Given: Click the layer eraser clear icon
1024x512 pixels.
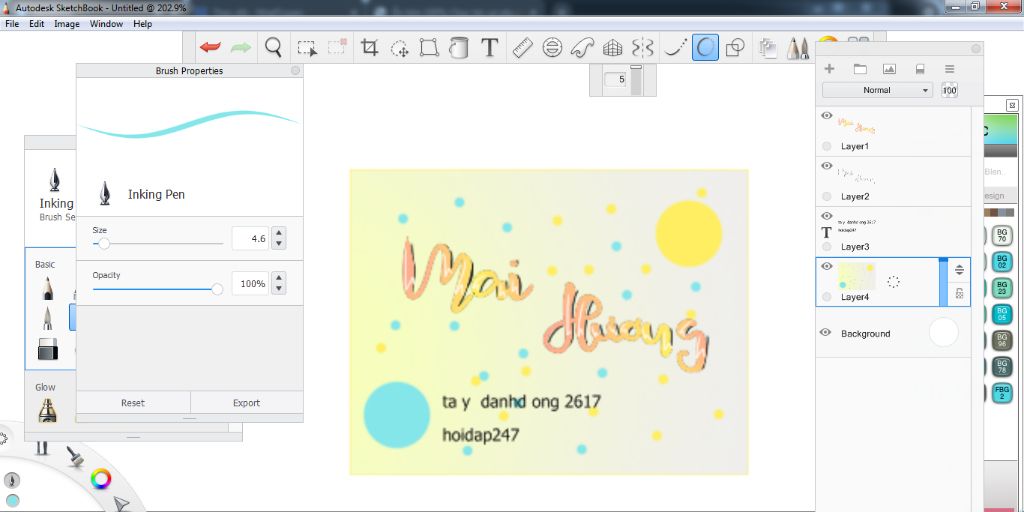Looking at the screenshot, I should (x=920, y=69).
